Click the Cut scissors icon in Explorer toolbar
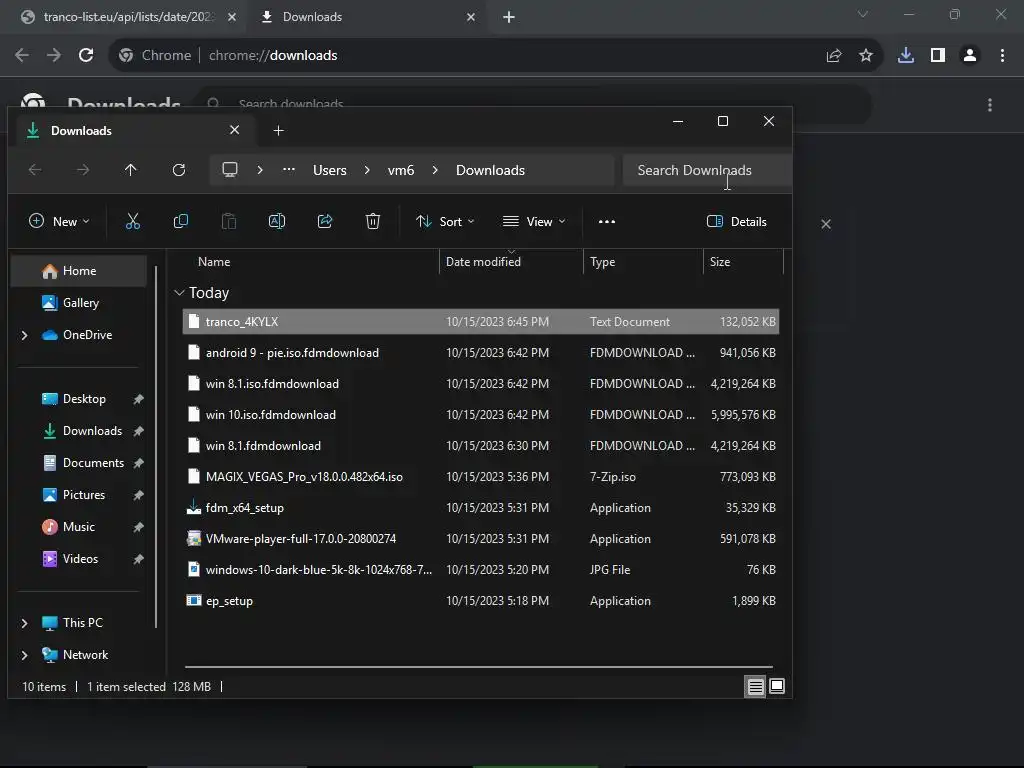Image resolution: width=1024 pixels, height=768 pixels. (x=133, y=221)
